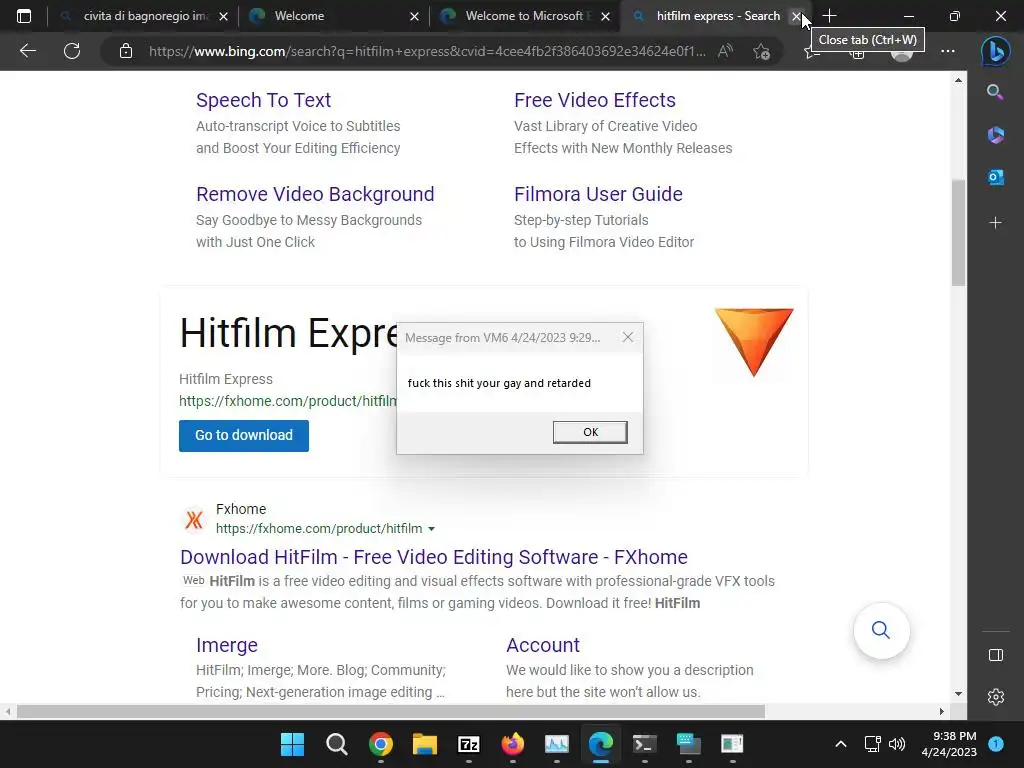Image resolution: width=1024 pixels, height=768 pixels.
Task: Open a new browser tab
Action: [x=829, y=16]
